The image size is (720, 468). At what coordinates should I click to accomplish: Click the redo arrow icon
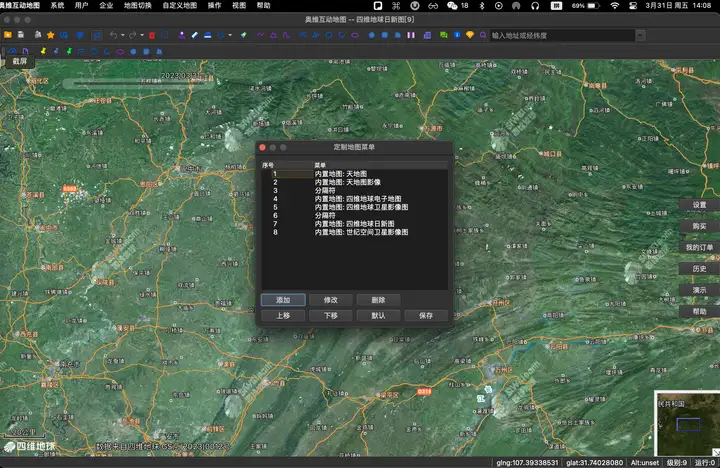tap(133, 35)
